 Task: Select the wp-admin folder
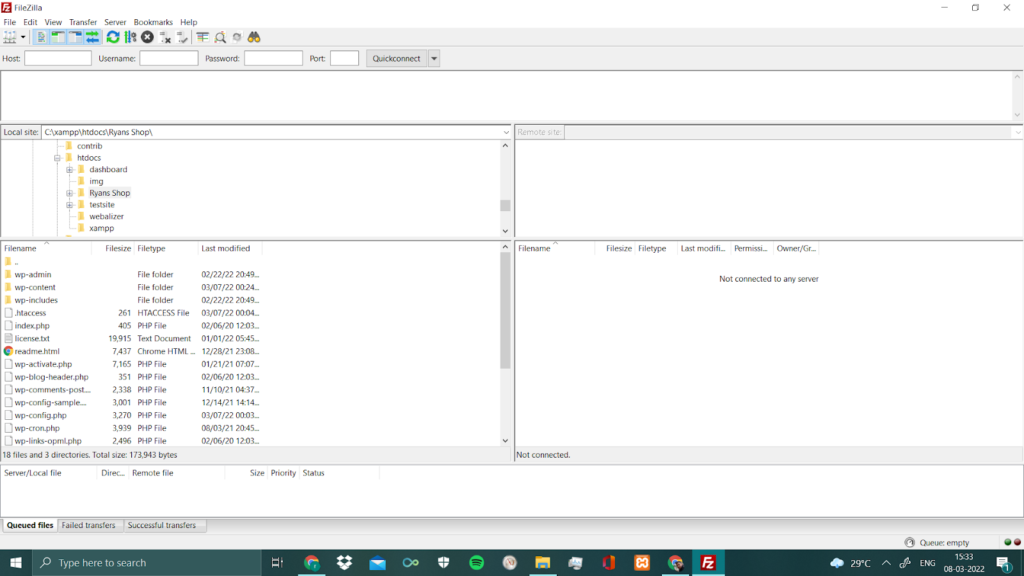pos(33,274)
